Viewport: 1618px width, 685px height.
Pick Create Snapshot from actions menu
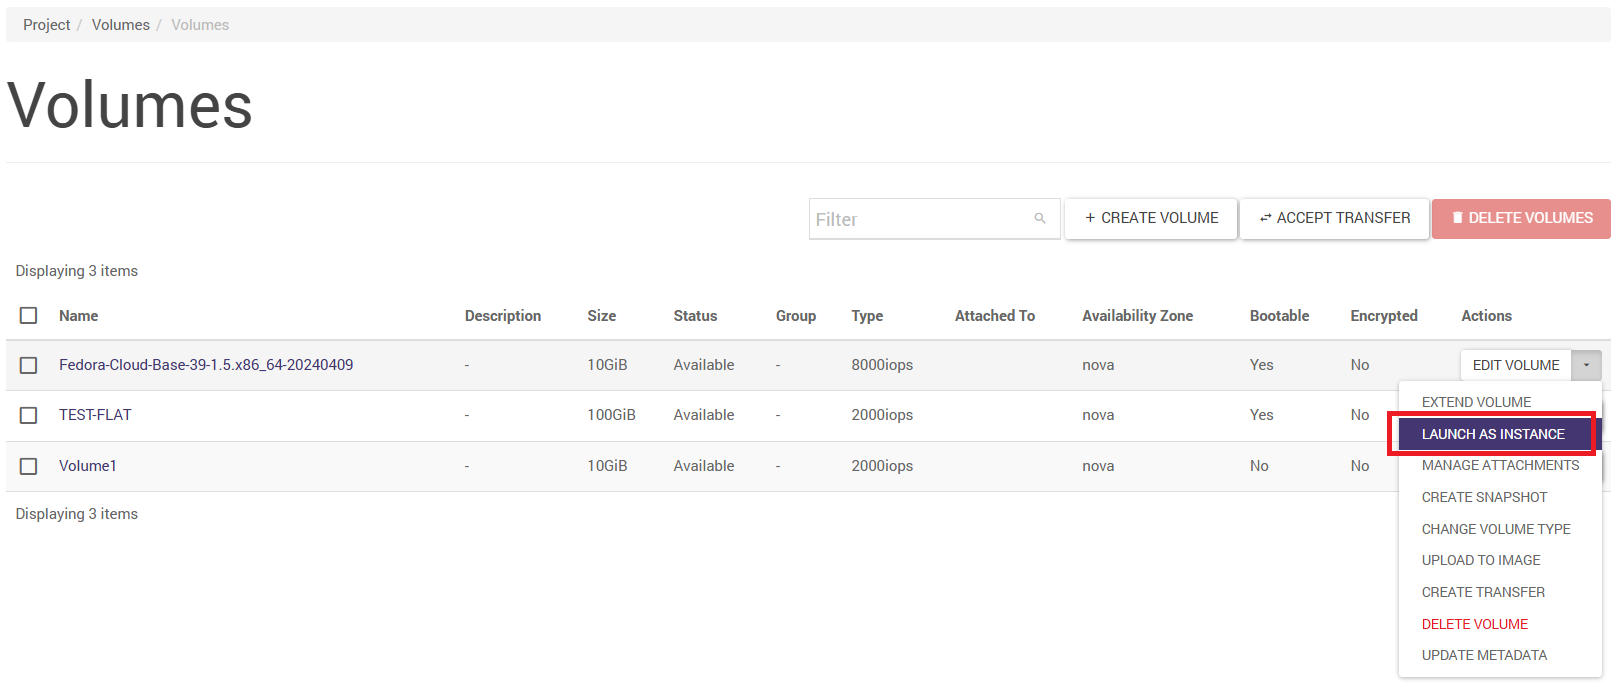click(1484, 497)
